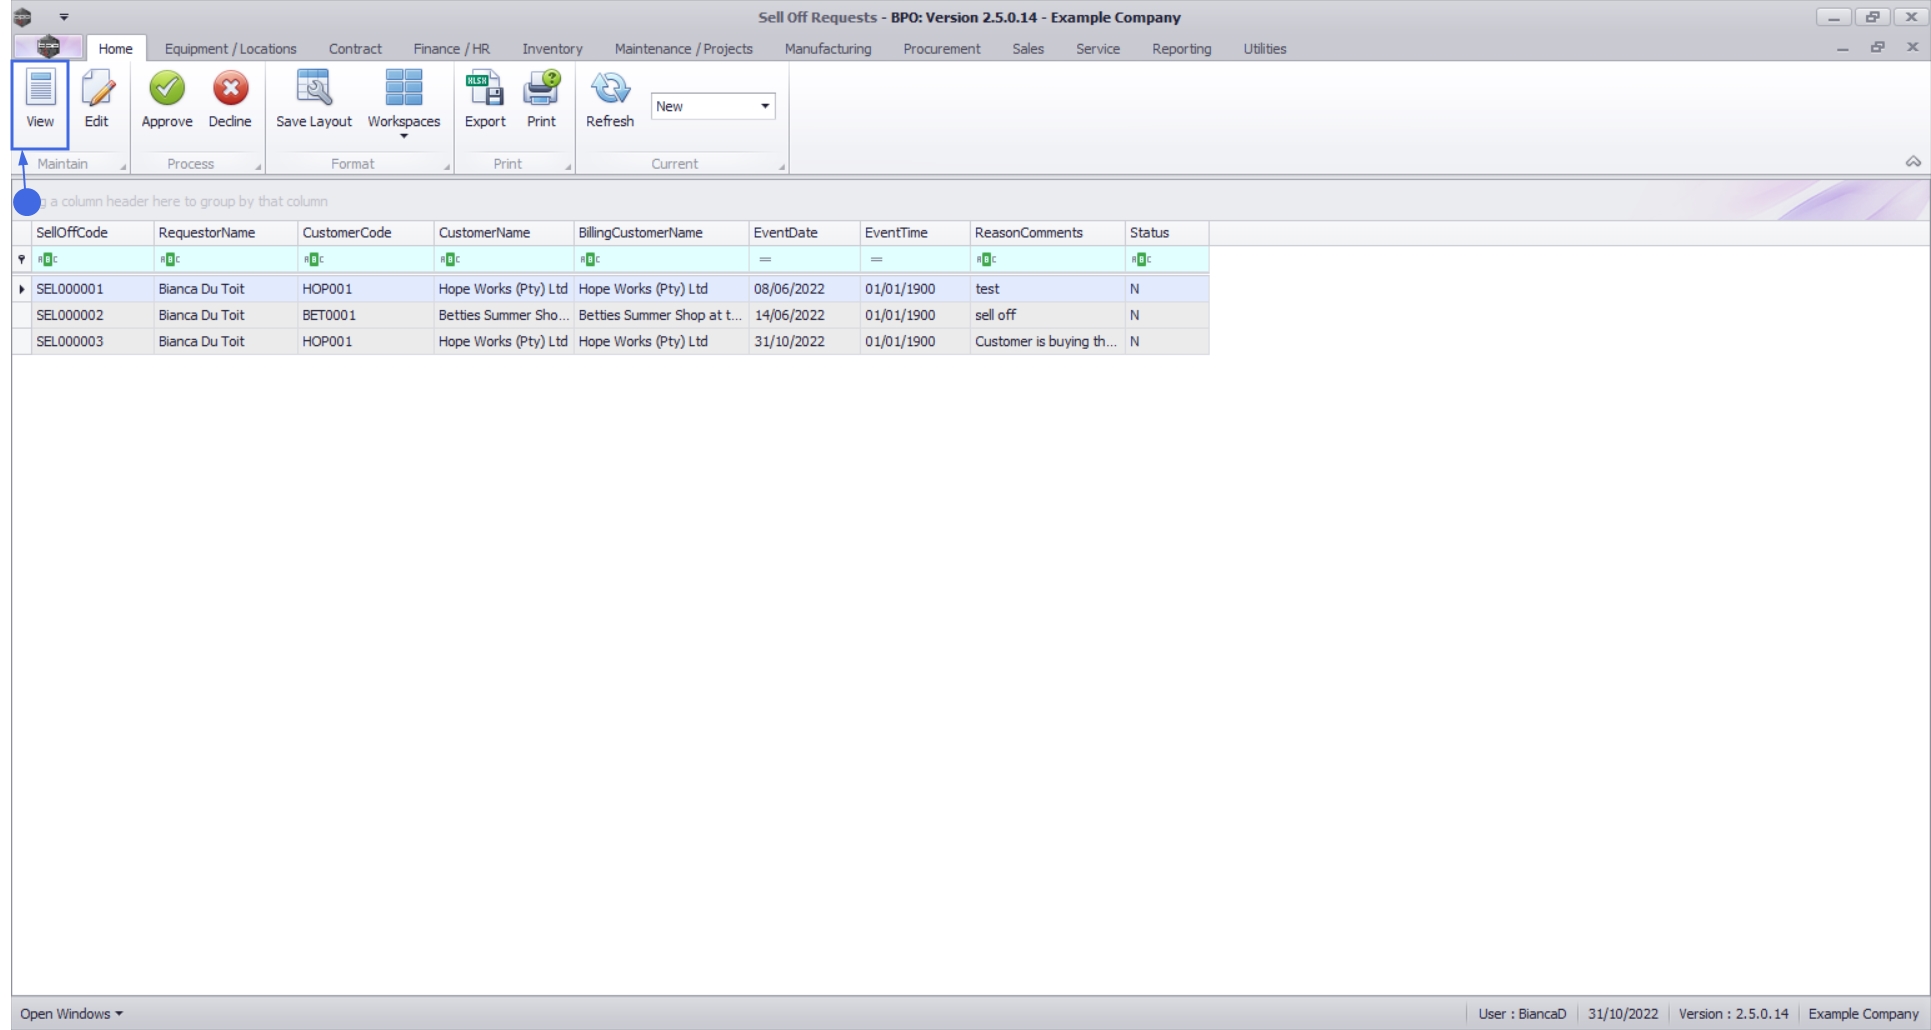Click the User : BiancaD status bar entry
Image resolution: width=1931 pixels, height=1030 pixels.
pyautogui.click(x=1522, y=1014)
